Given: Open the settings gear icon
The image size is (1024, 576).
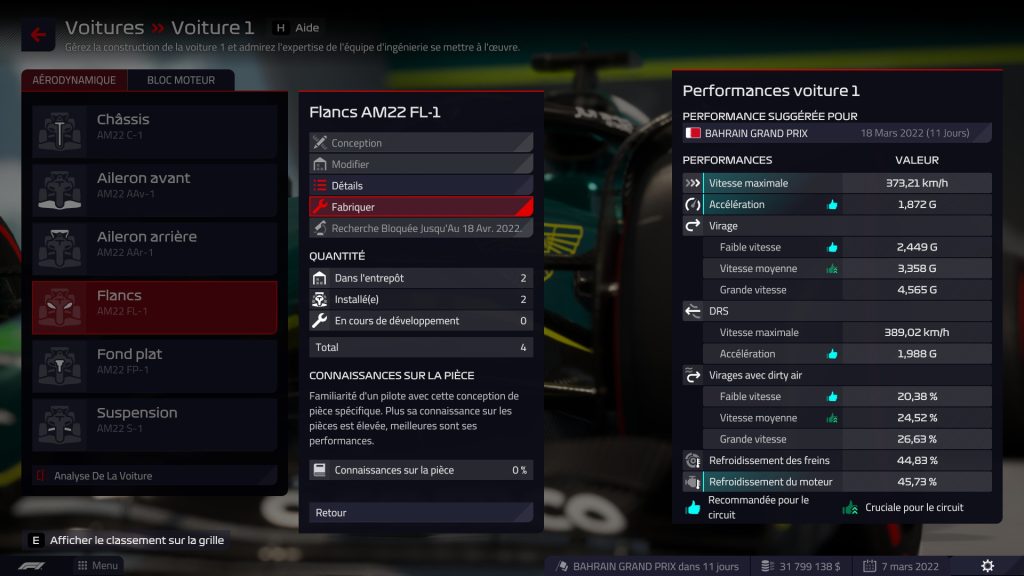Looking at the screenshot, I should (x=987, y=566).
